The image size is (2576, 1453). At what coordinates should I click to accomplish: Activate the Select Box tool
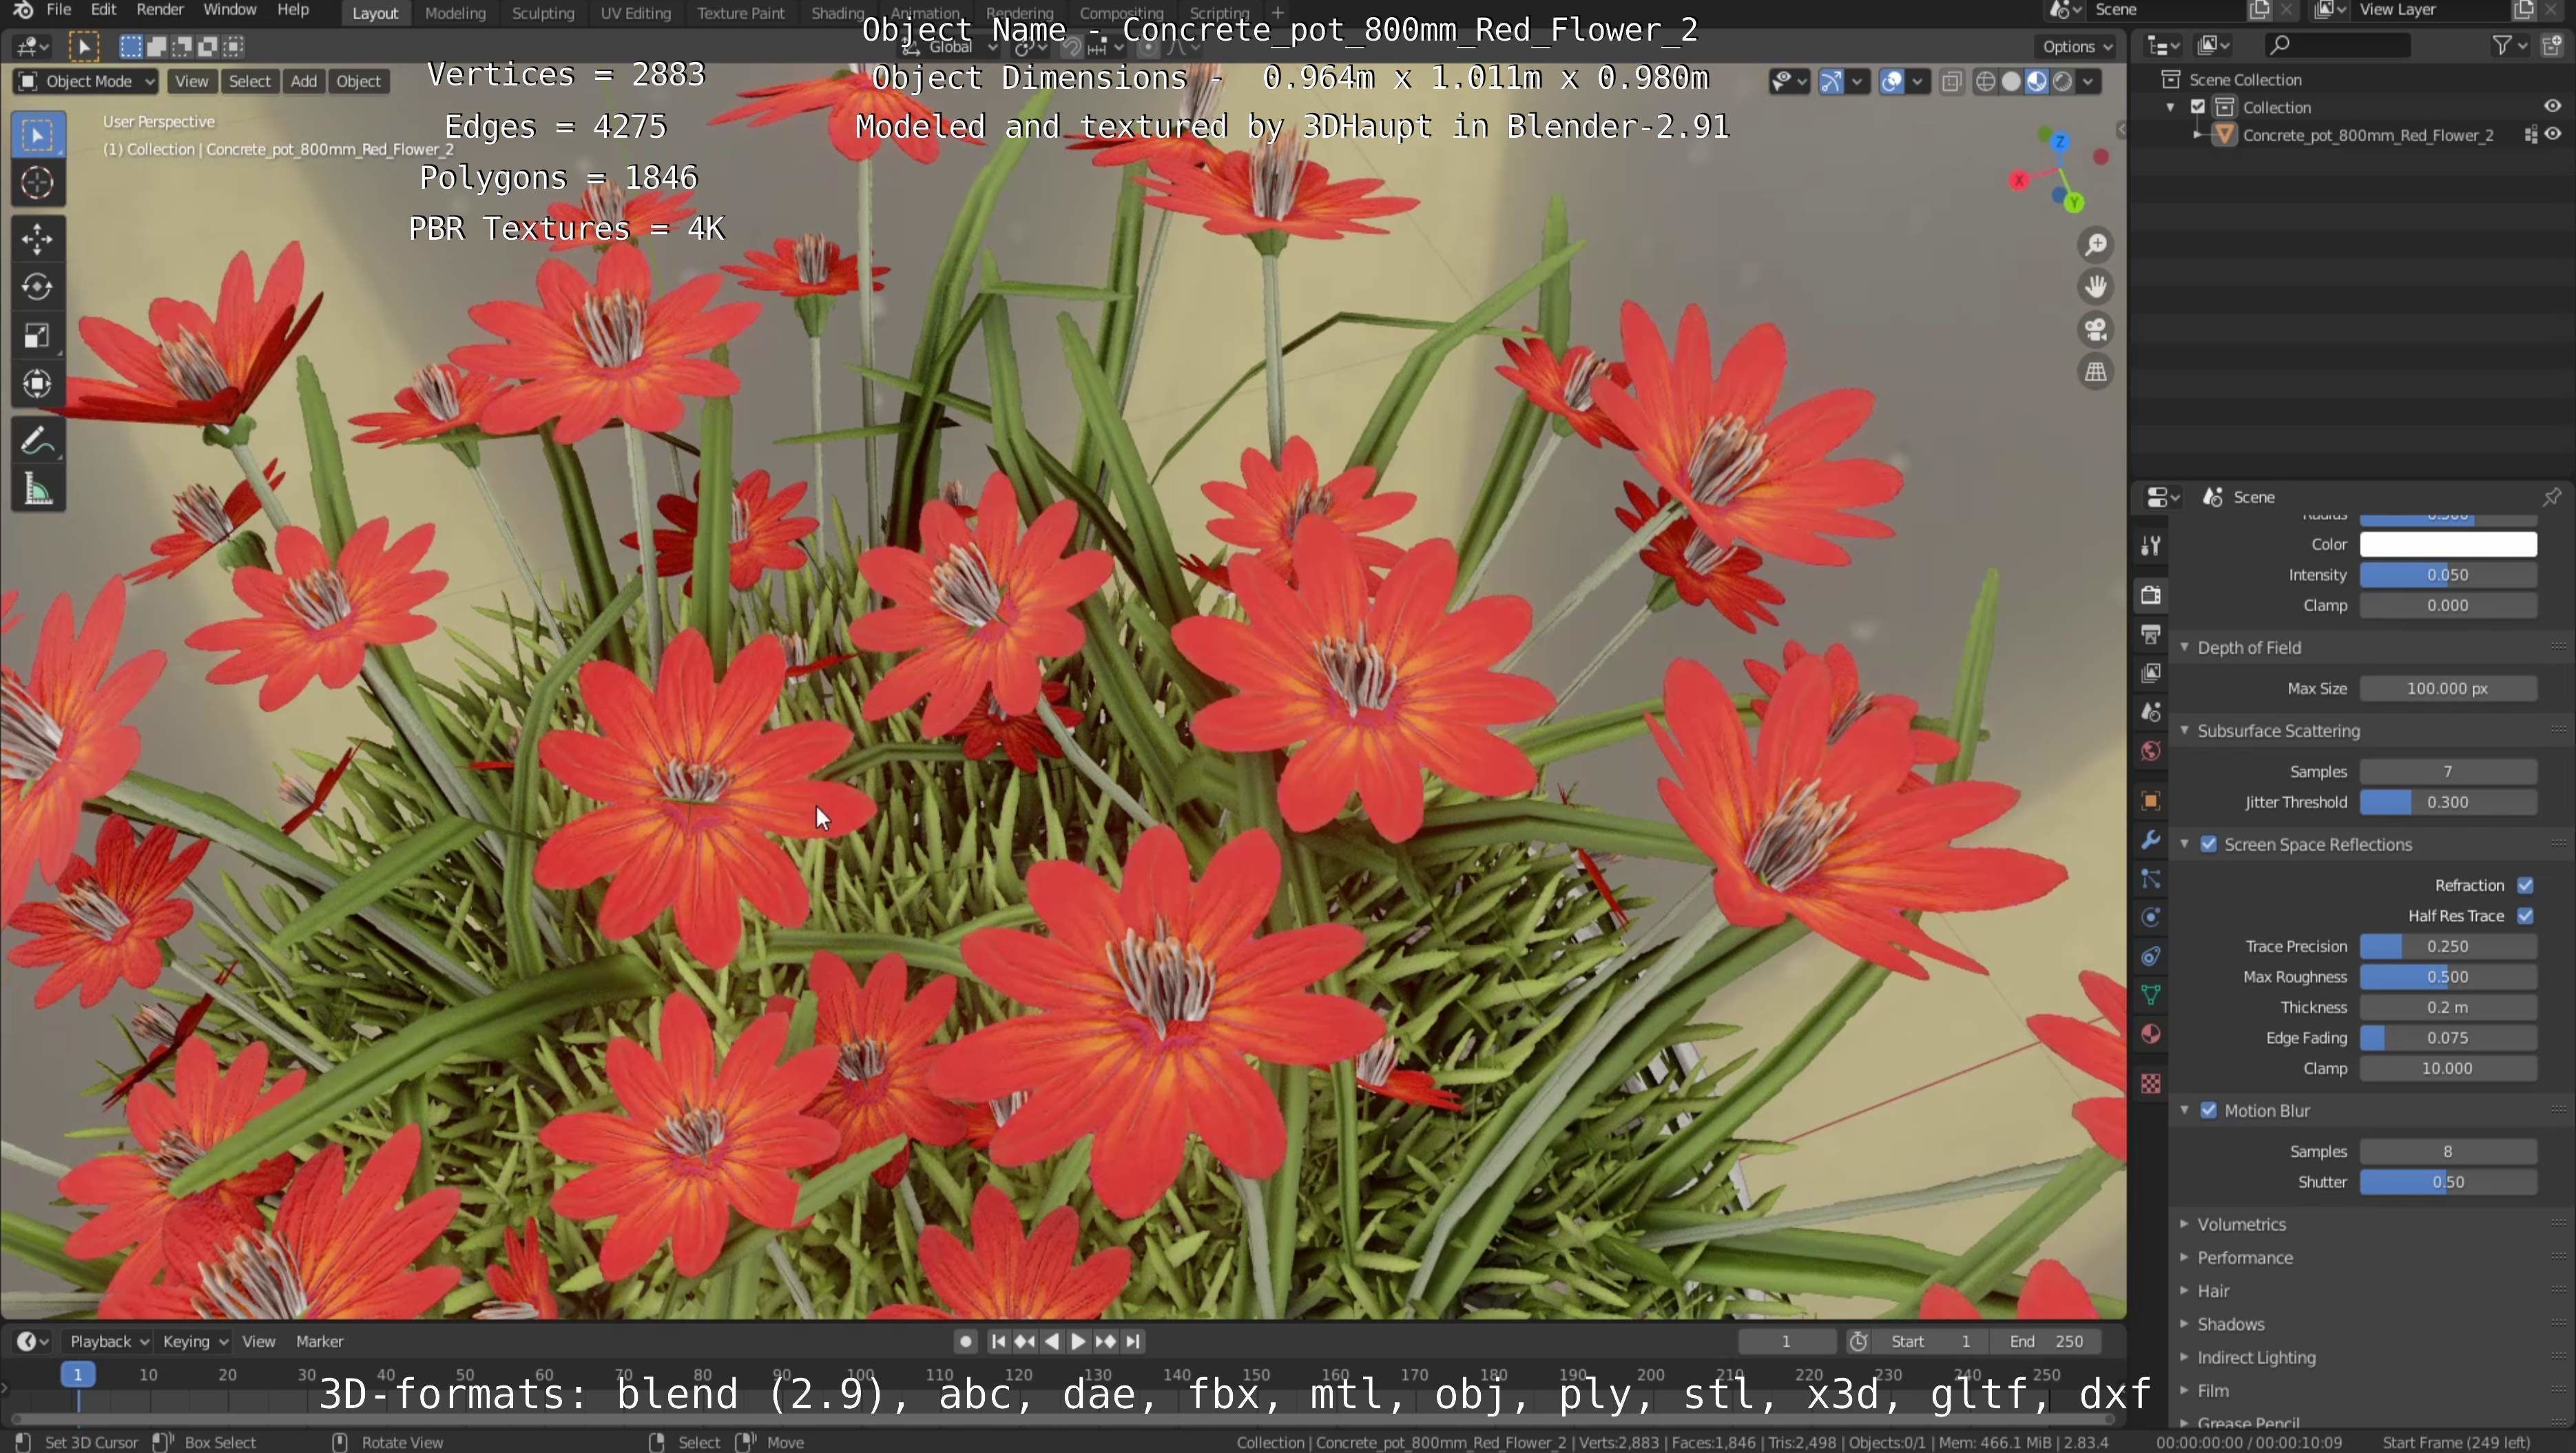(x=37, y=135)
